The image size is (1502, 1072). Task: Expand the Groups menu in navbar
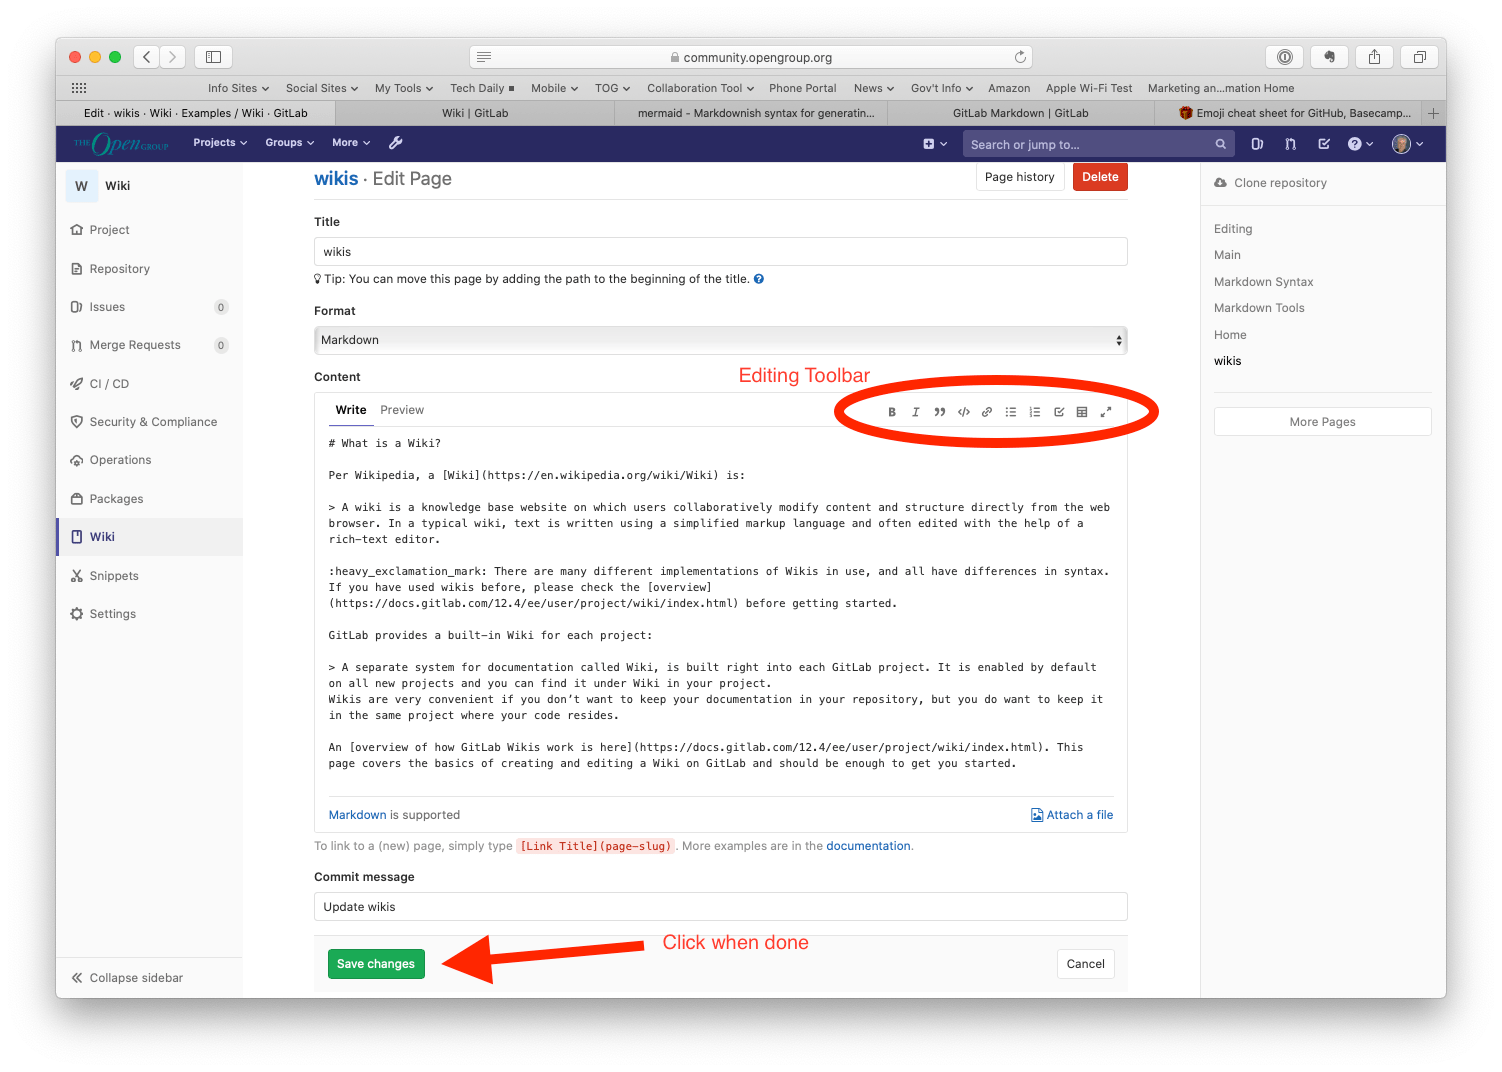289,143
